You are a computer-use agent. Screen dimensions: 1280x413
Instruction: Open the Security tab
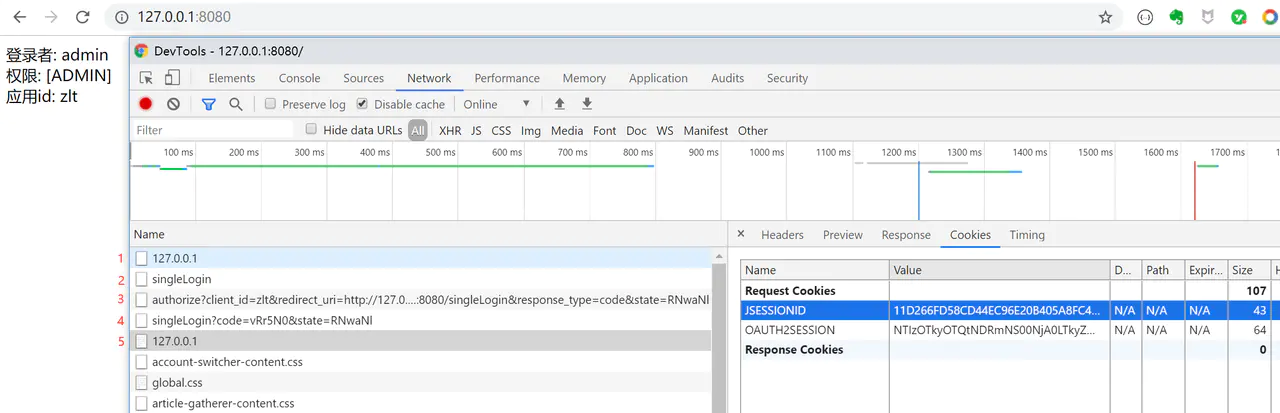coord(787,78)
